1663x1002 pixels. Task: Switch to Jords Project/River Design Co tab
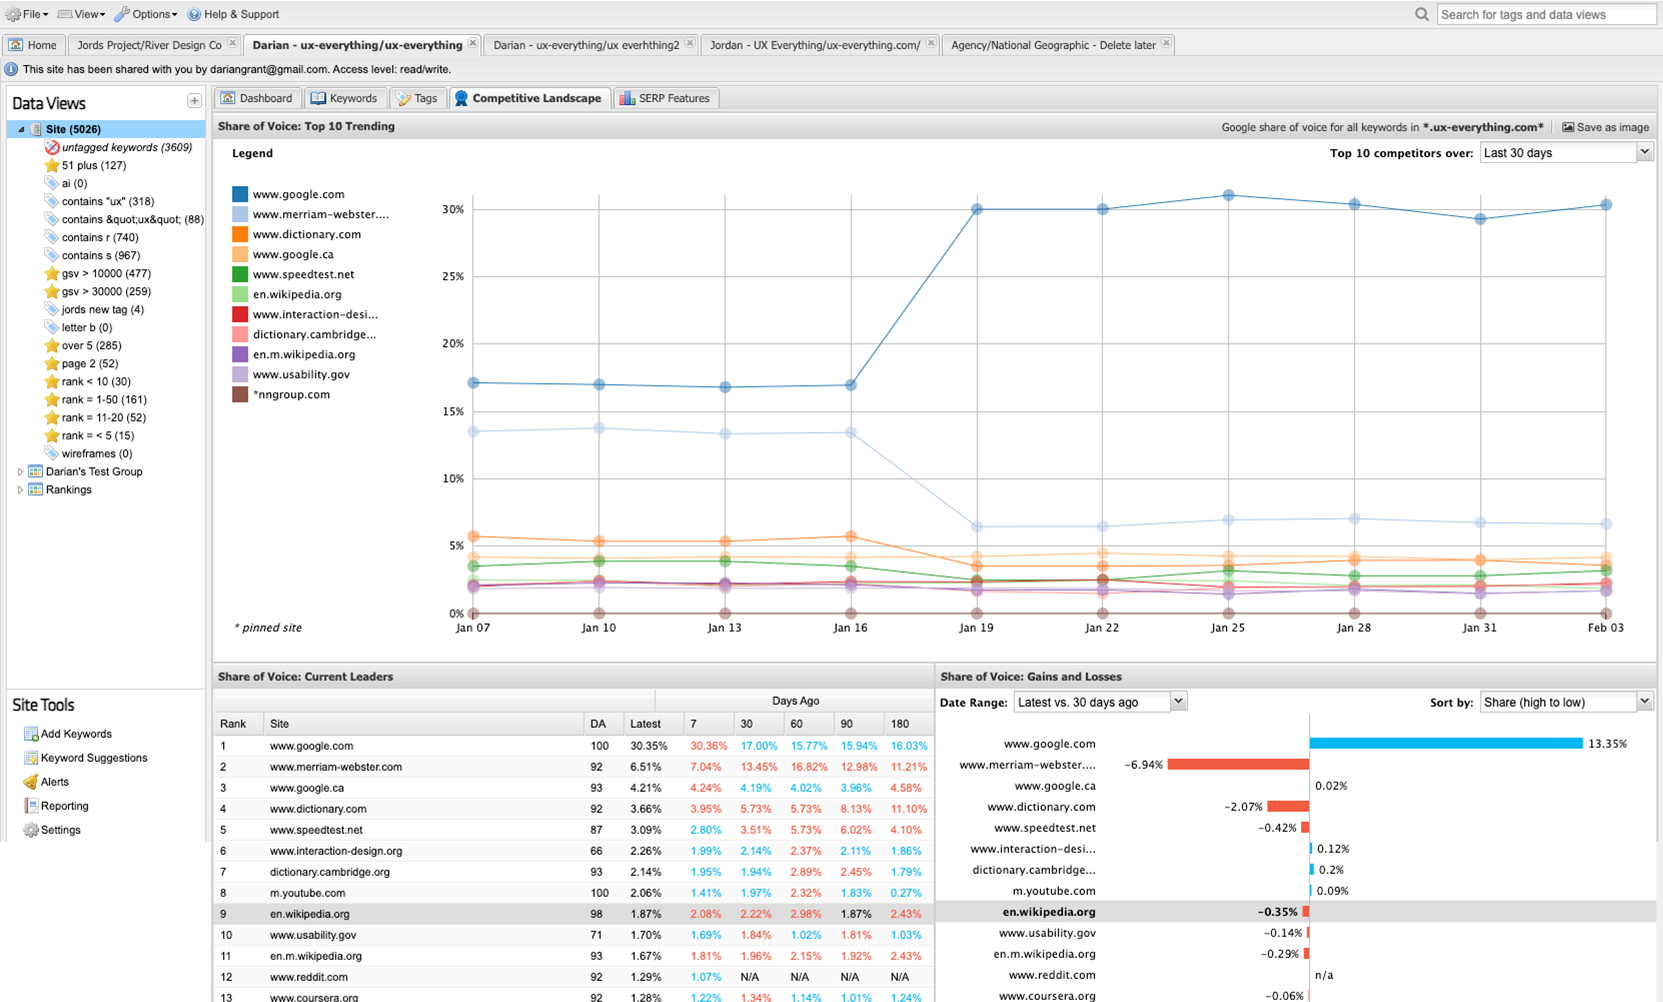[x=149, y=45]
